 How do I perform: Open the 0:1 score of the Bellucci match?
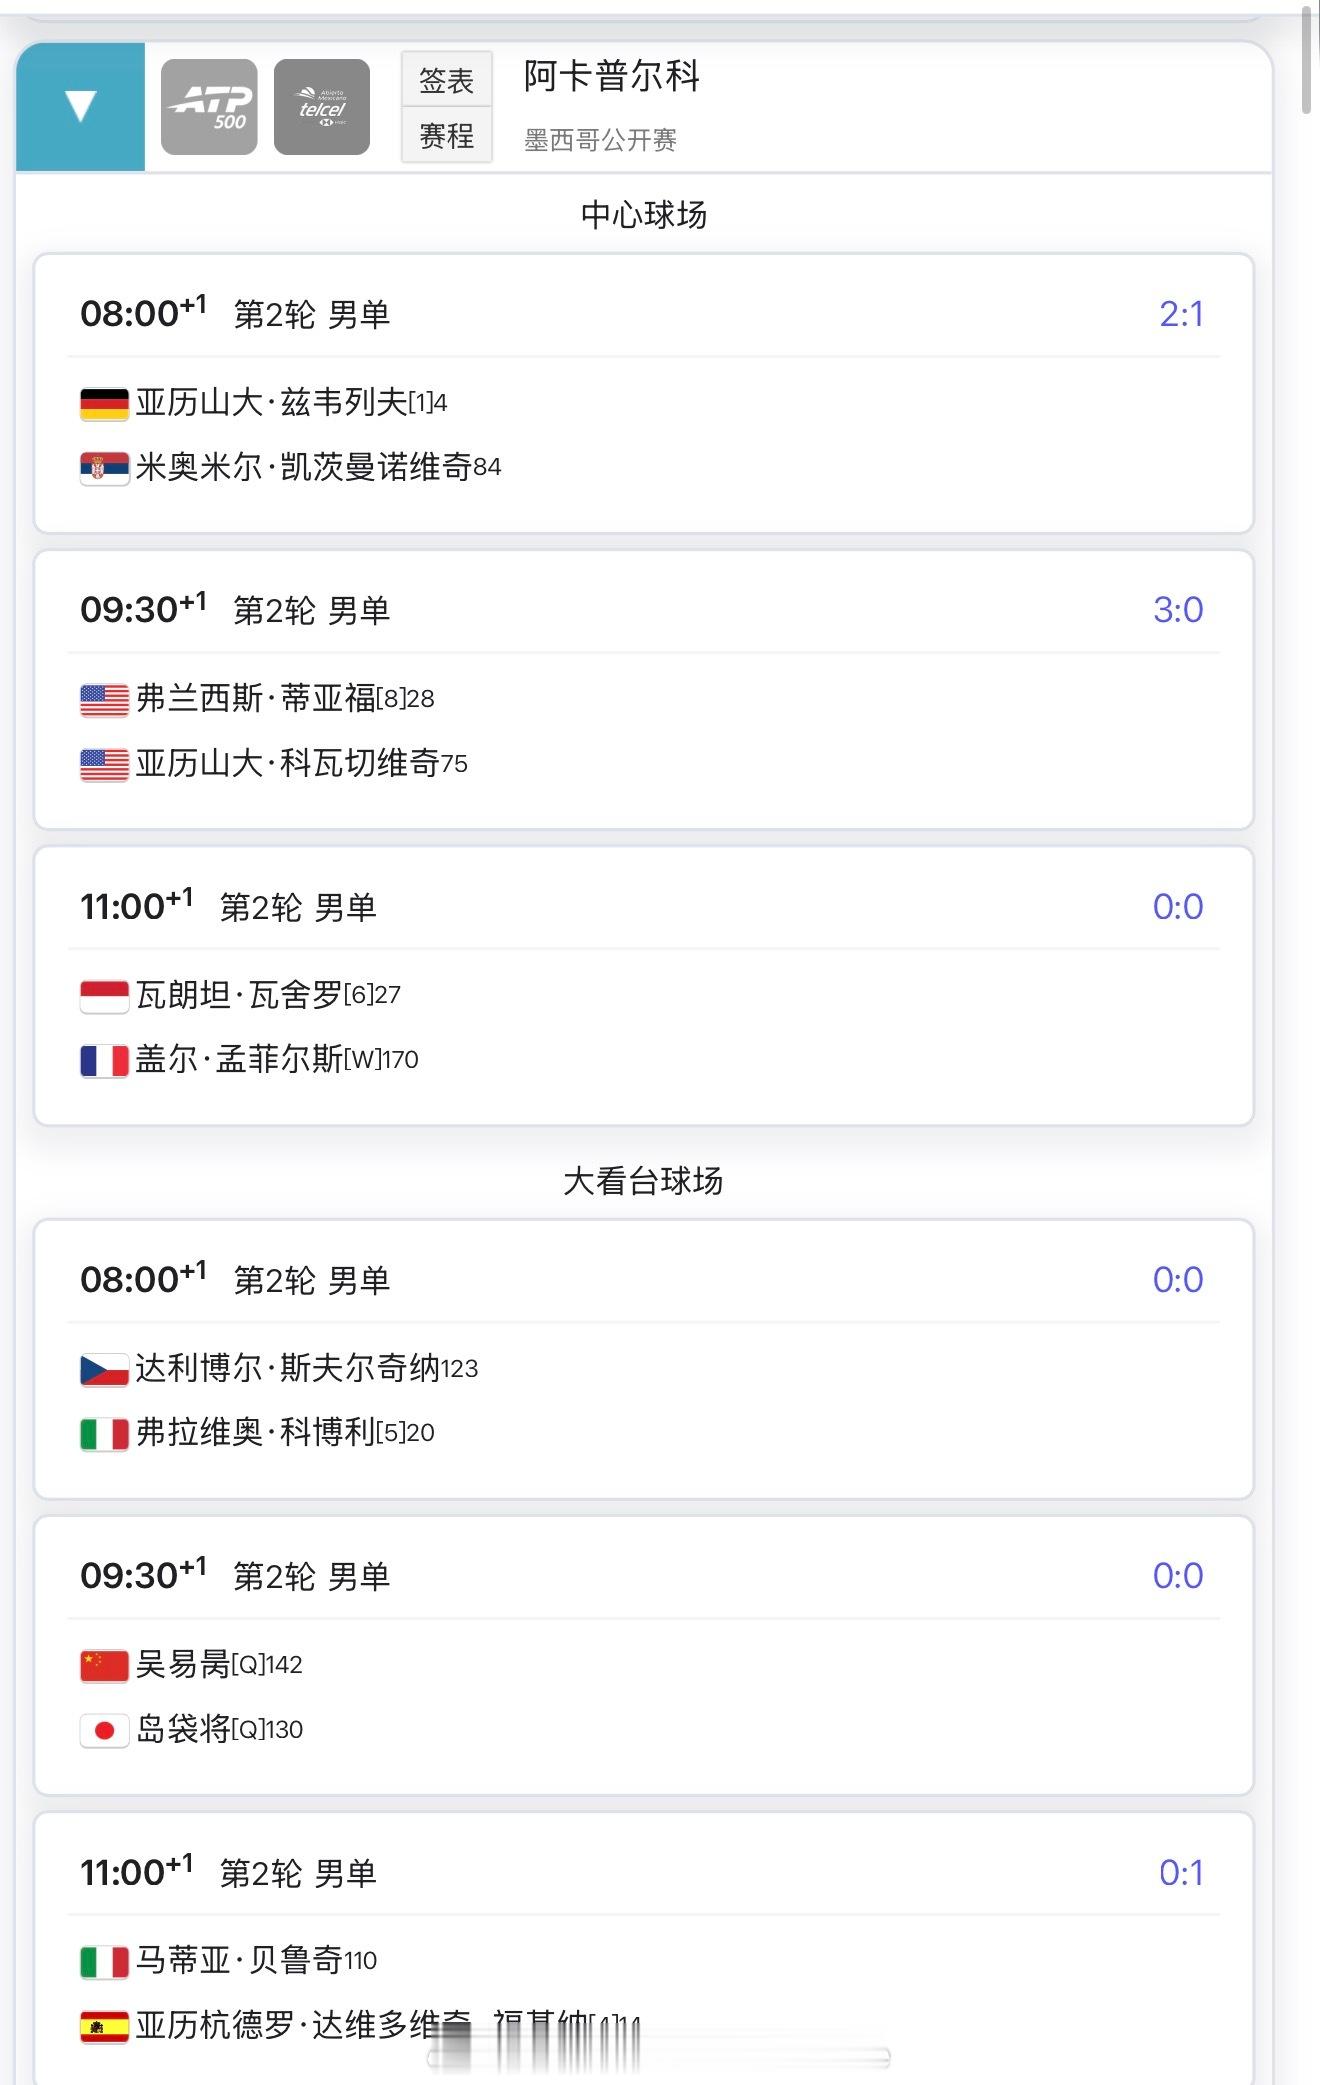point(1181,1873)
